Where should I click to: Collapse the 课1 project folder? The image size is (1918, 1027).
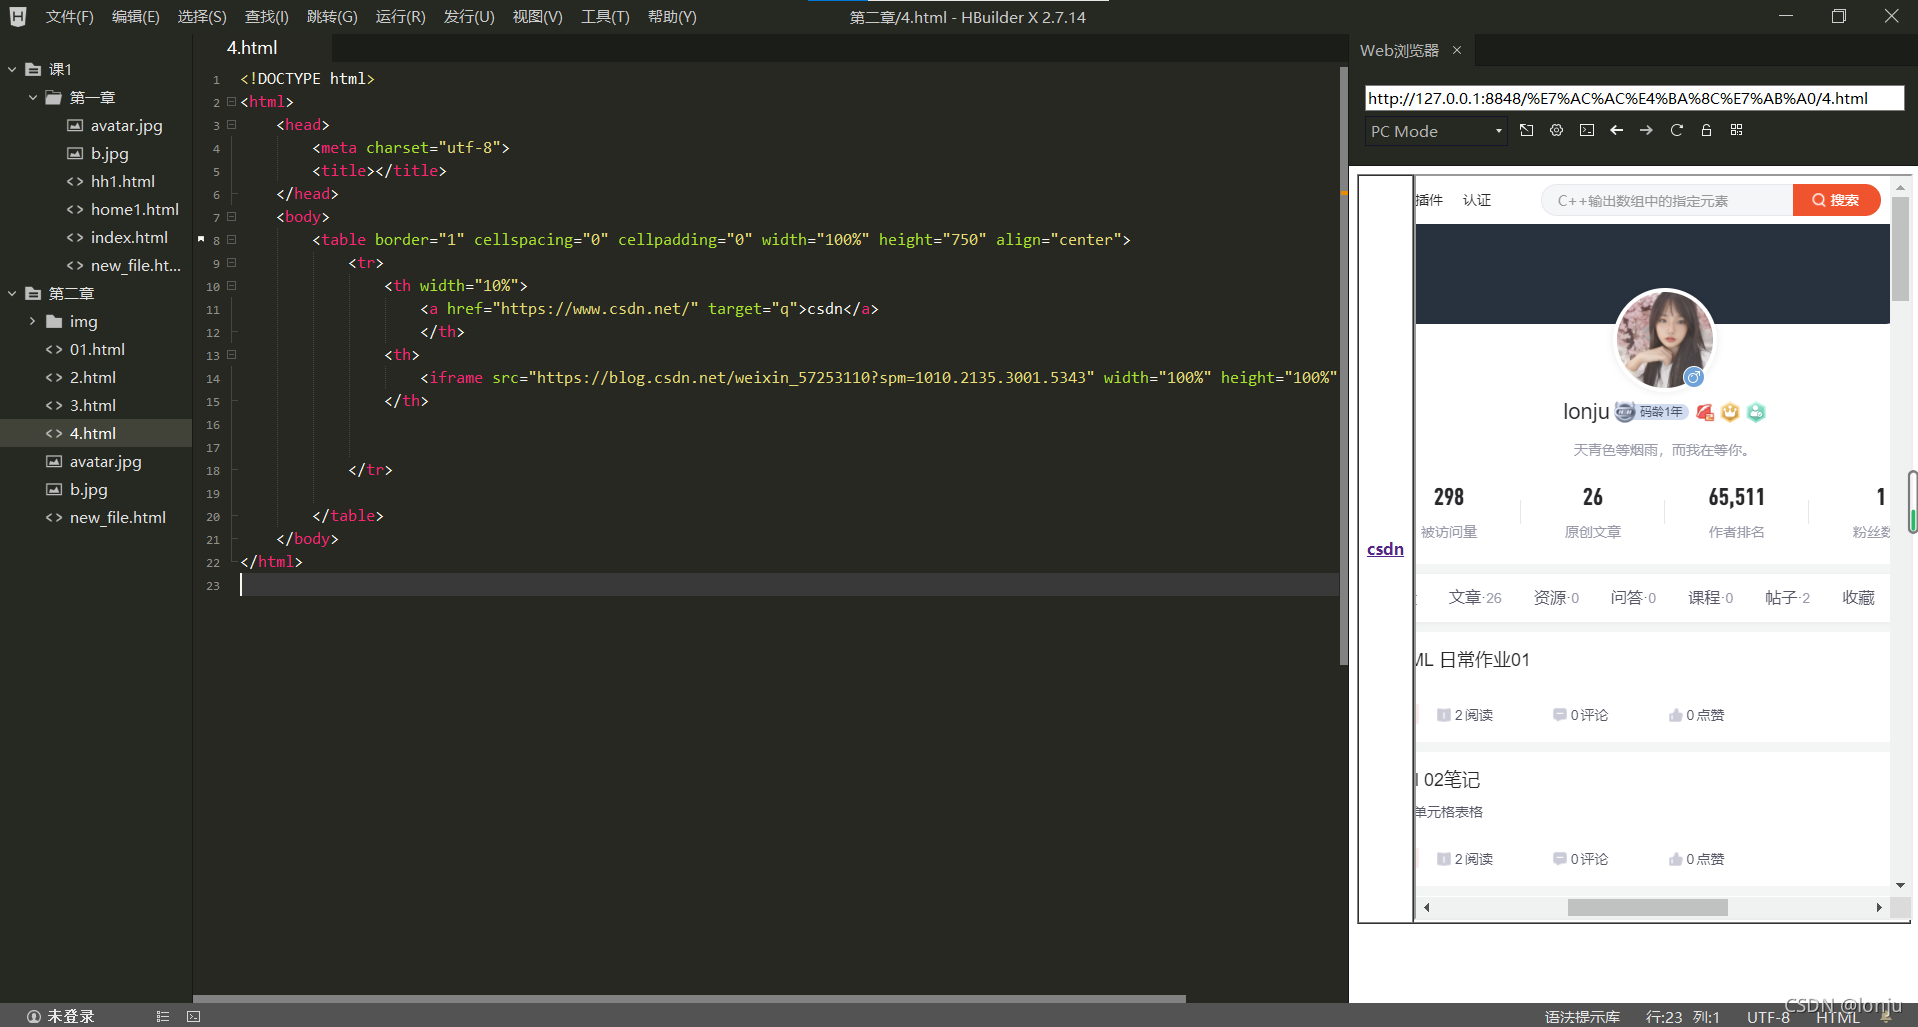[12, 69]
